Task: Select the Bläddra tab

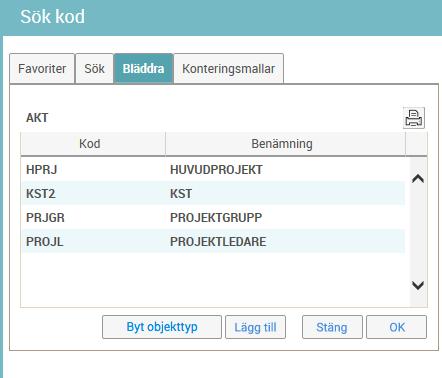Action: click(143, 69)
